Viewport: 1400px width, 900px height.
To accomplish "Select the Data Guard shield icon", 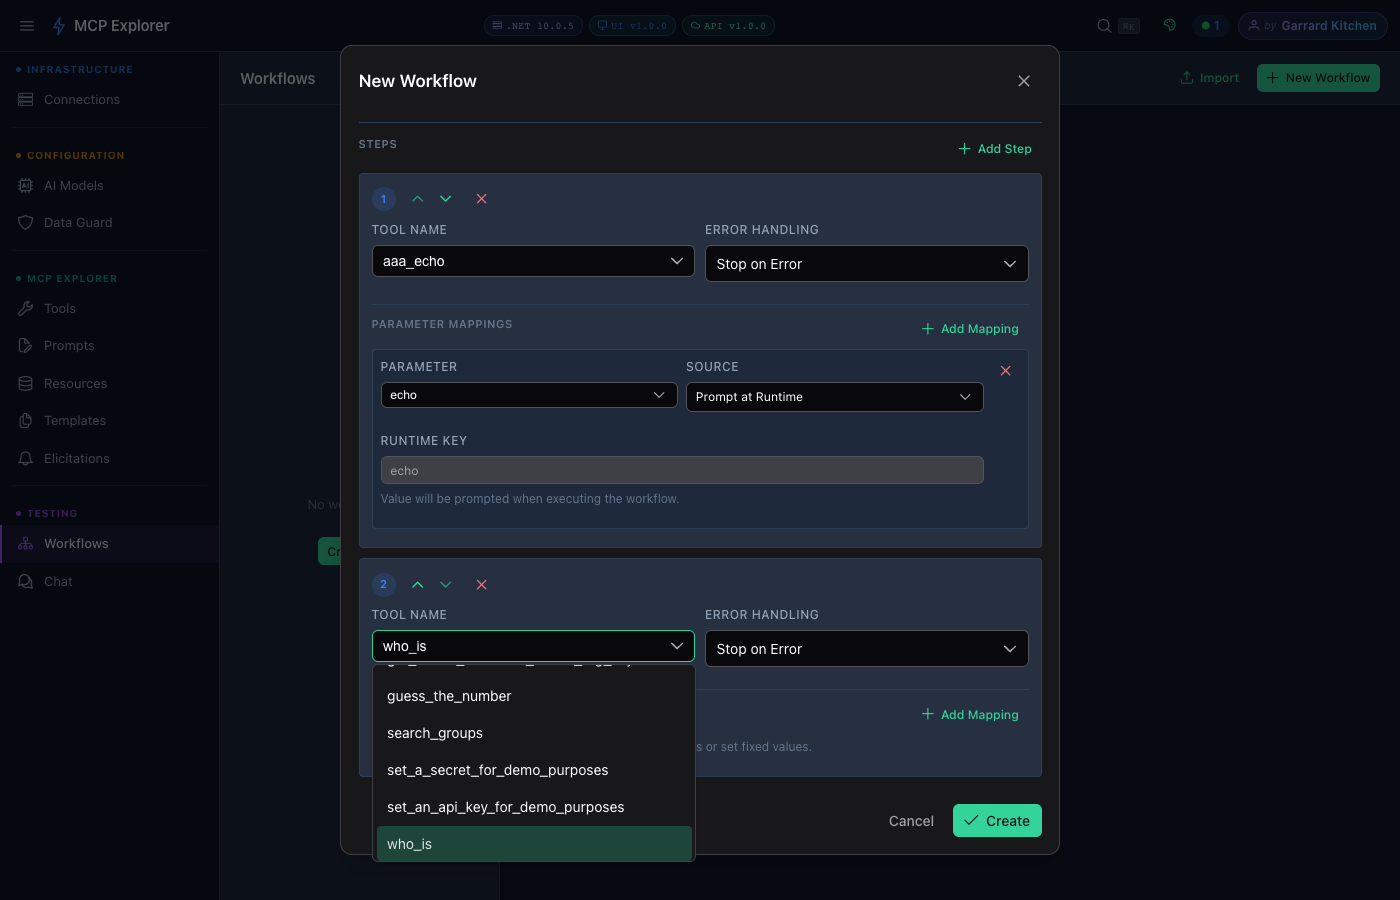I will coord(25,222).
